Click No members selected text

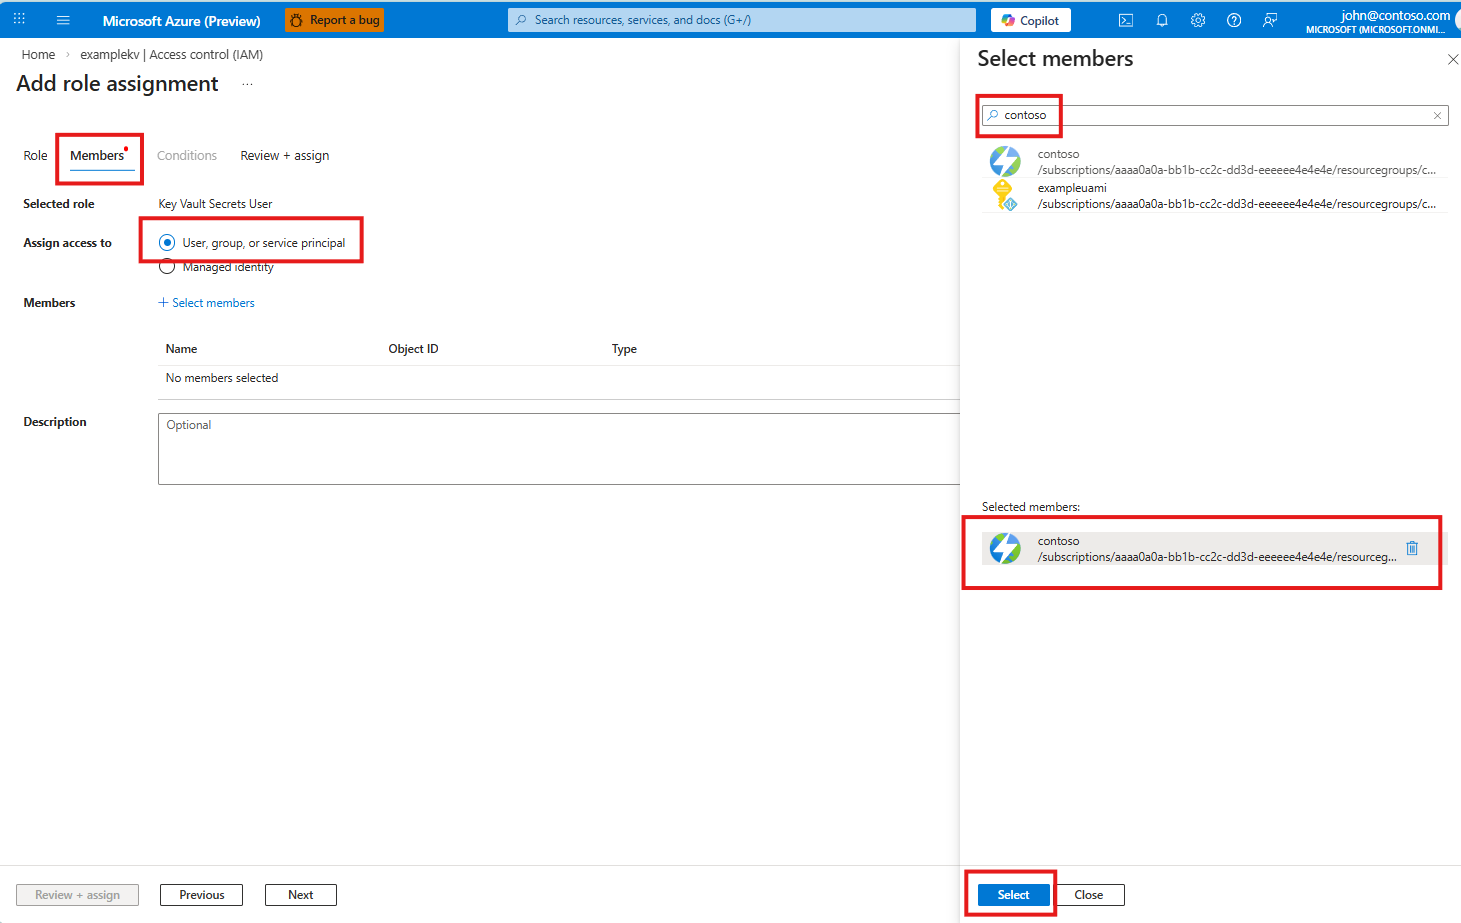click(222, 378)
